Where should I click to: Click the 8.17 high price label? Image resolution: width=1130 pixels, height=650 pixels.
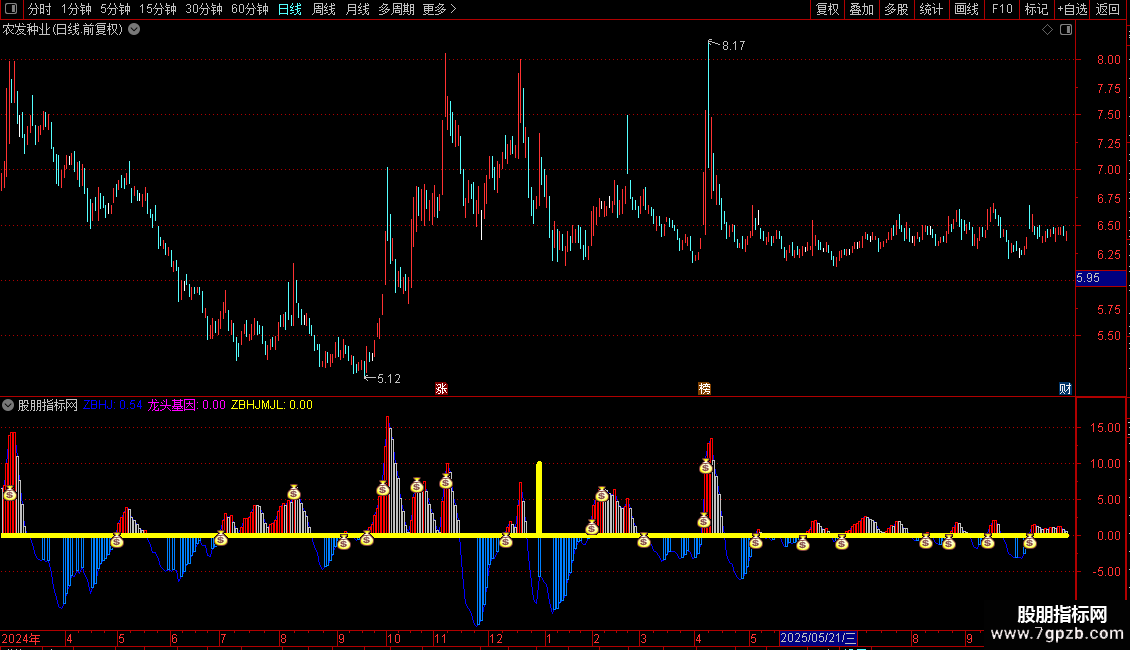click(734, 45)
